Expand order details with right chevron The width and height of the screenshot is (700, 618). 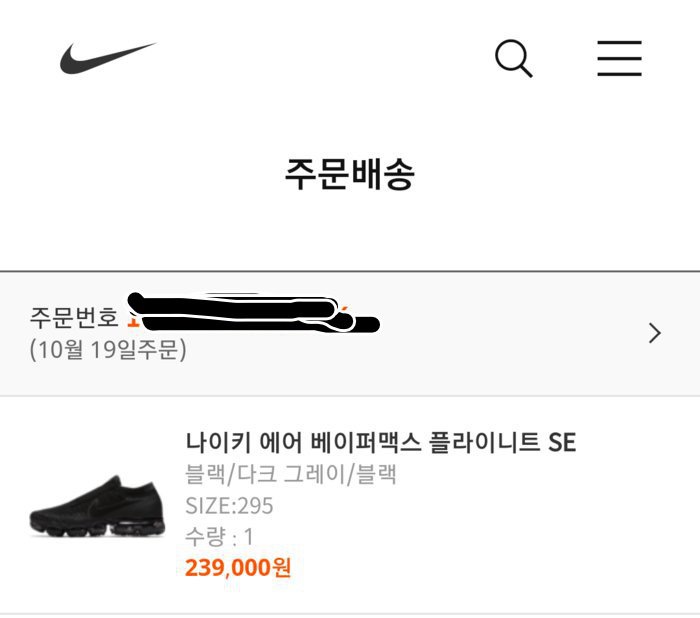pos(655,333)
